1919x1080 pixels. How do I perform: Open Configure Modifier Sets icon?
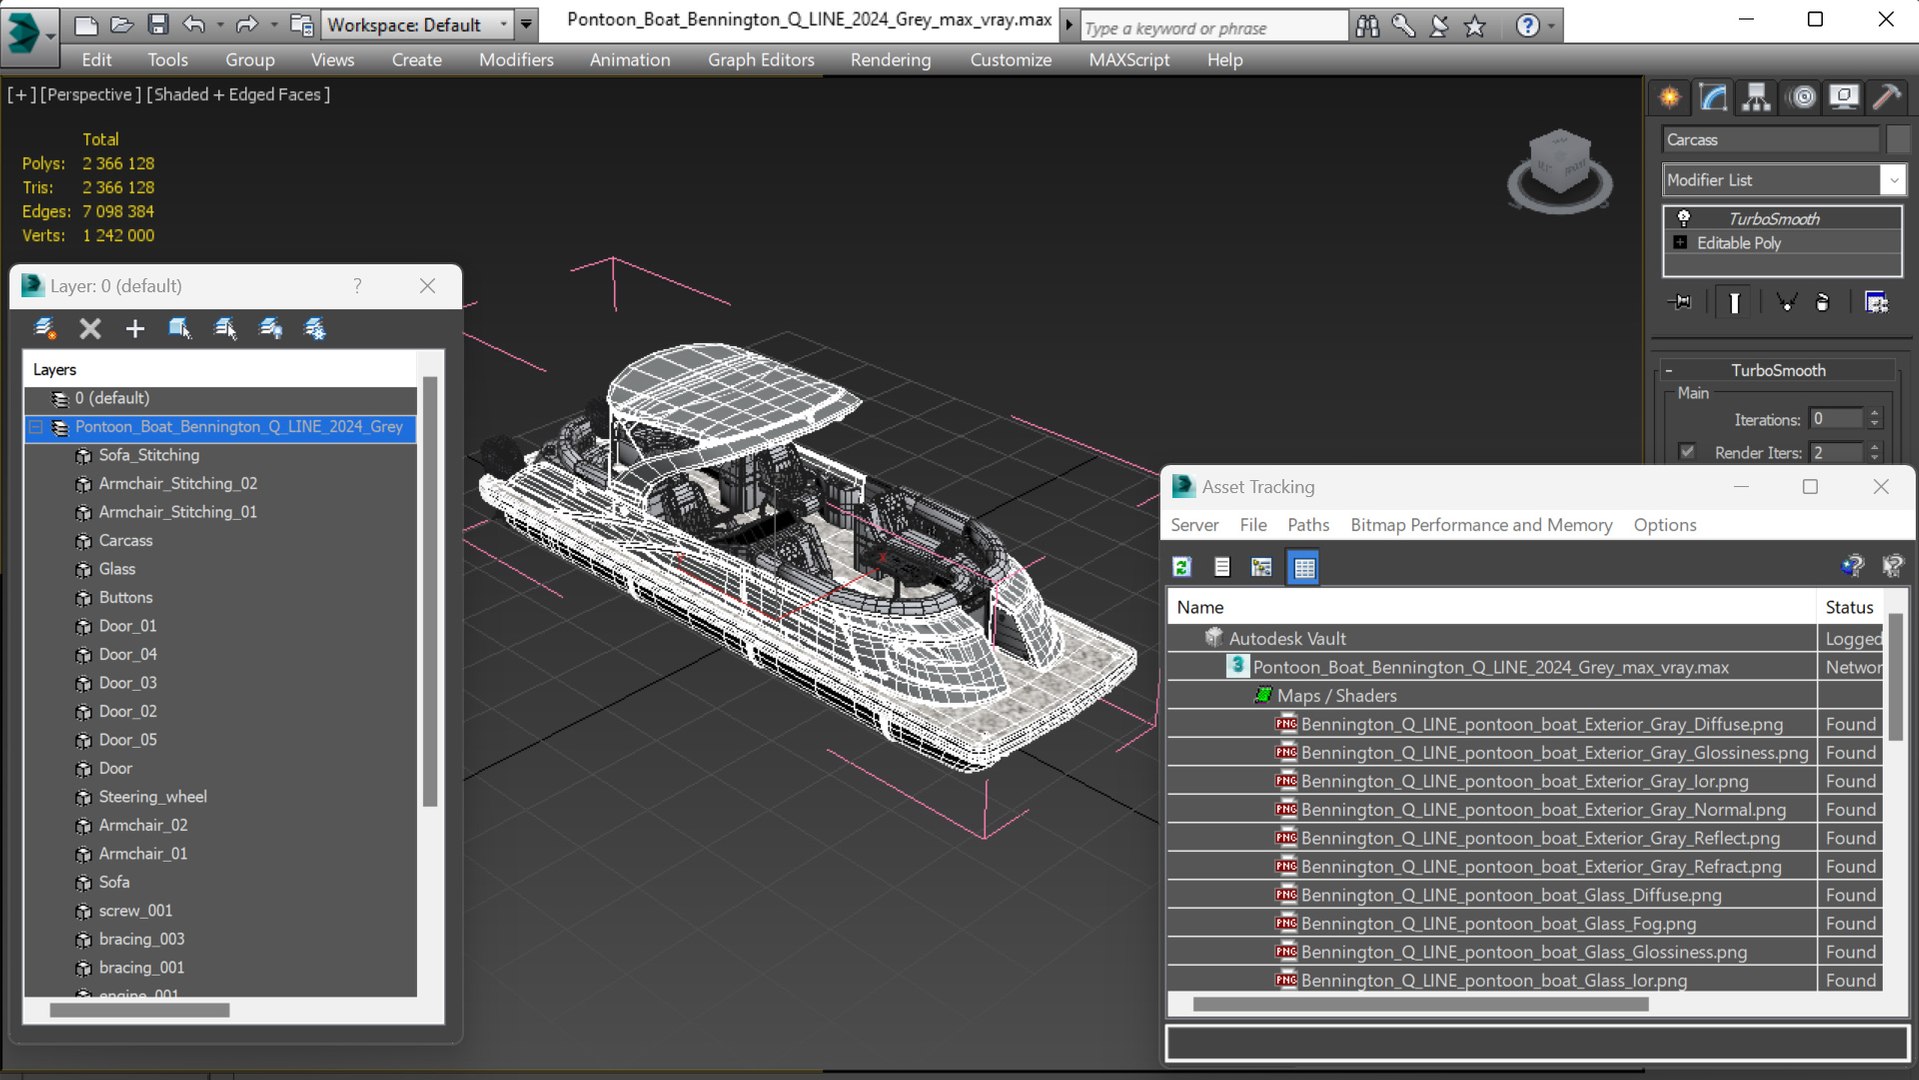(x=1876, y=302)
